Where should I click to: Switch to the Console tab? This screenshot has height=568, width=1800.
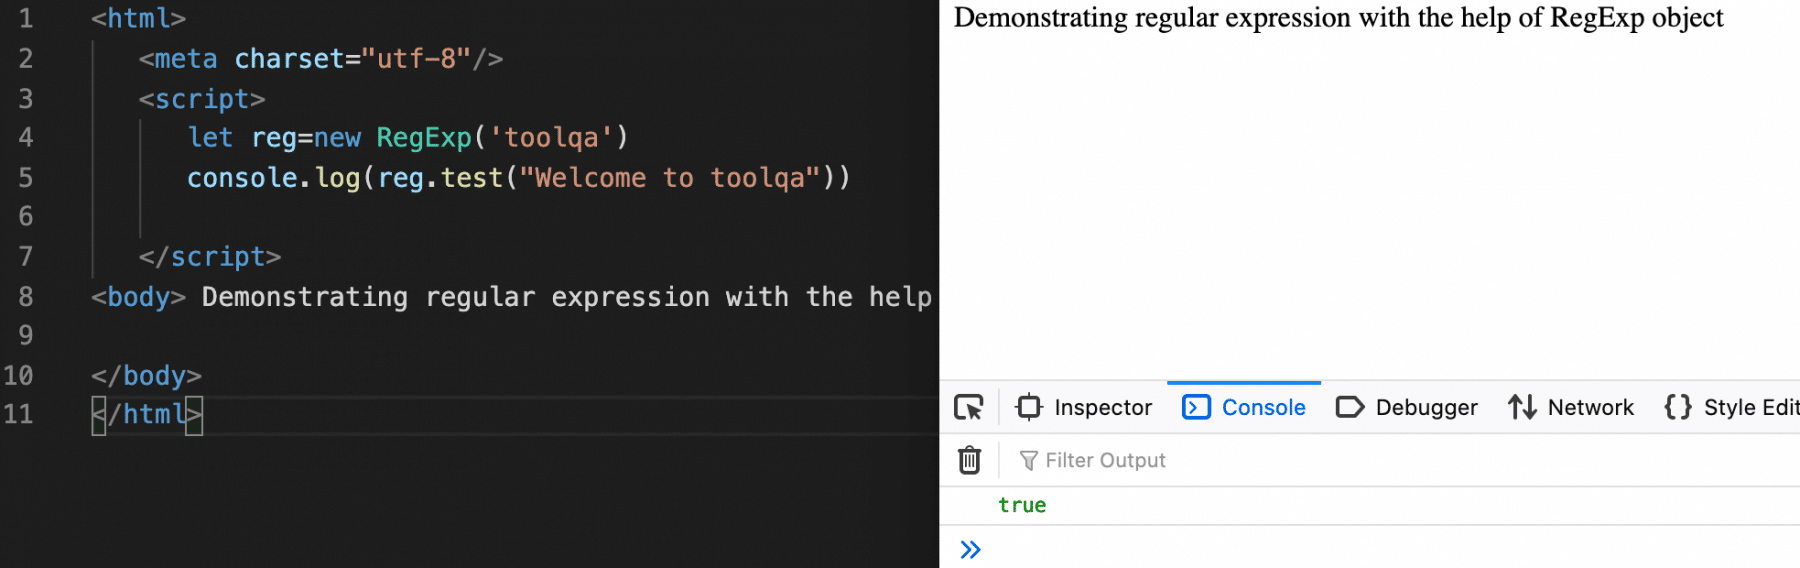[1244, 407]
